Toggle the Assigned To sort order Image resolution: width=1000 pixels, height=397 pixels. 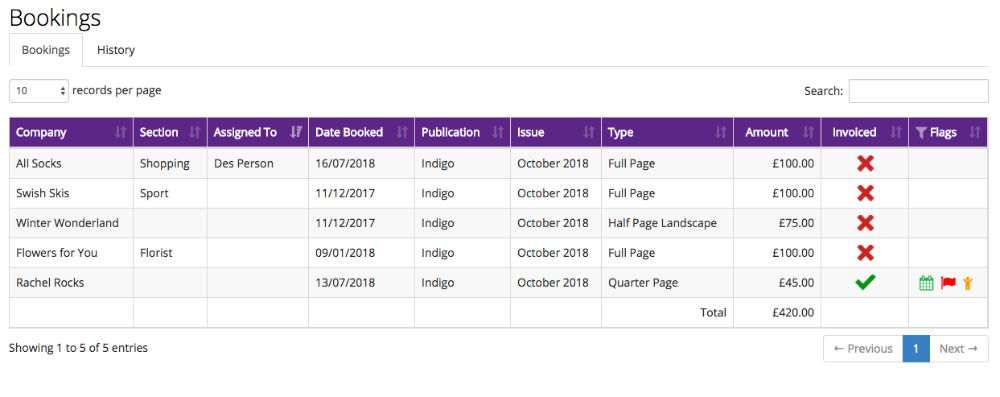pos(258,132)
